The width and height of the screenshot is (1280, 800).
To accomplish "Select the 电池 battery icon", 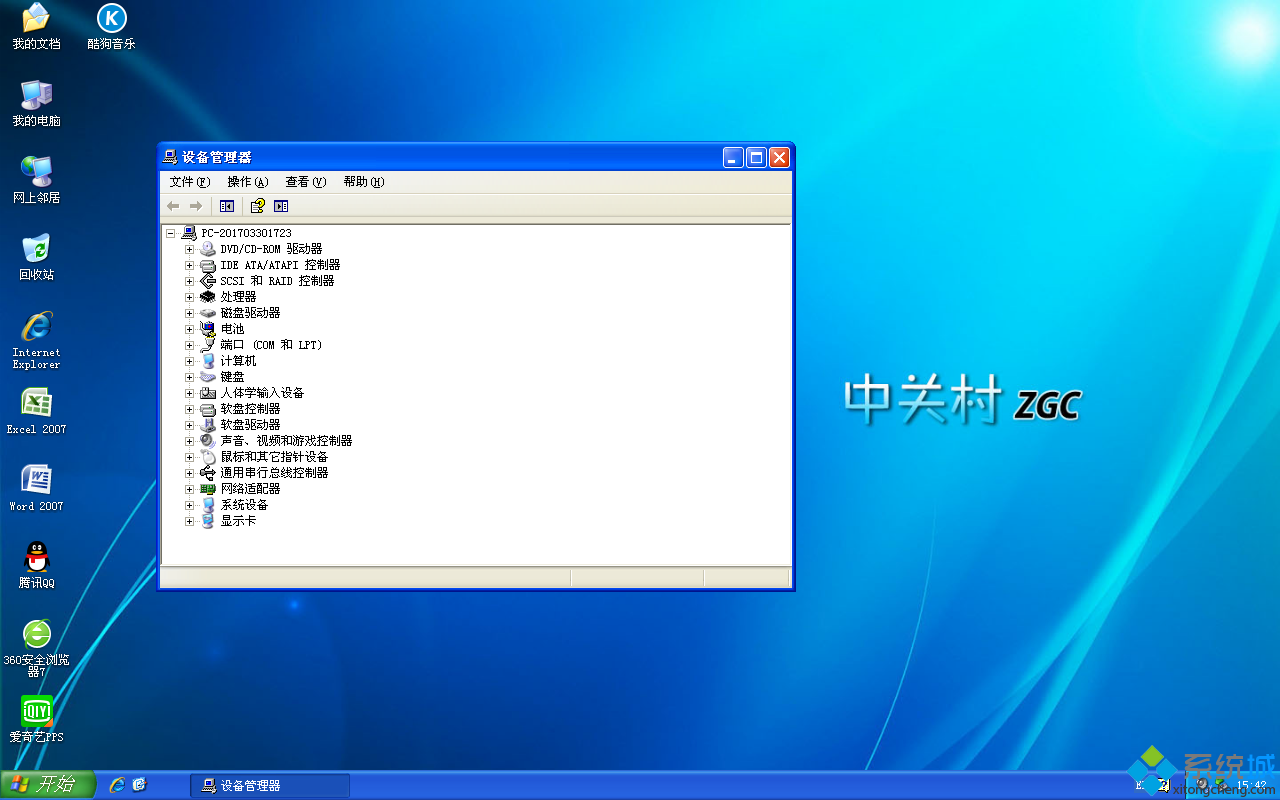I will 208,329.
